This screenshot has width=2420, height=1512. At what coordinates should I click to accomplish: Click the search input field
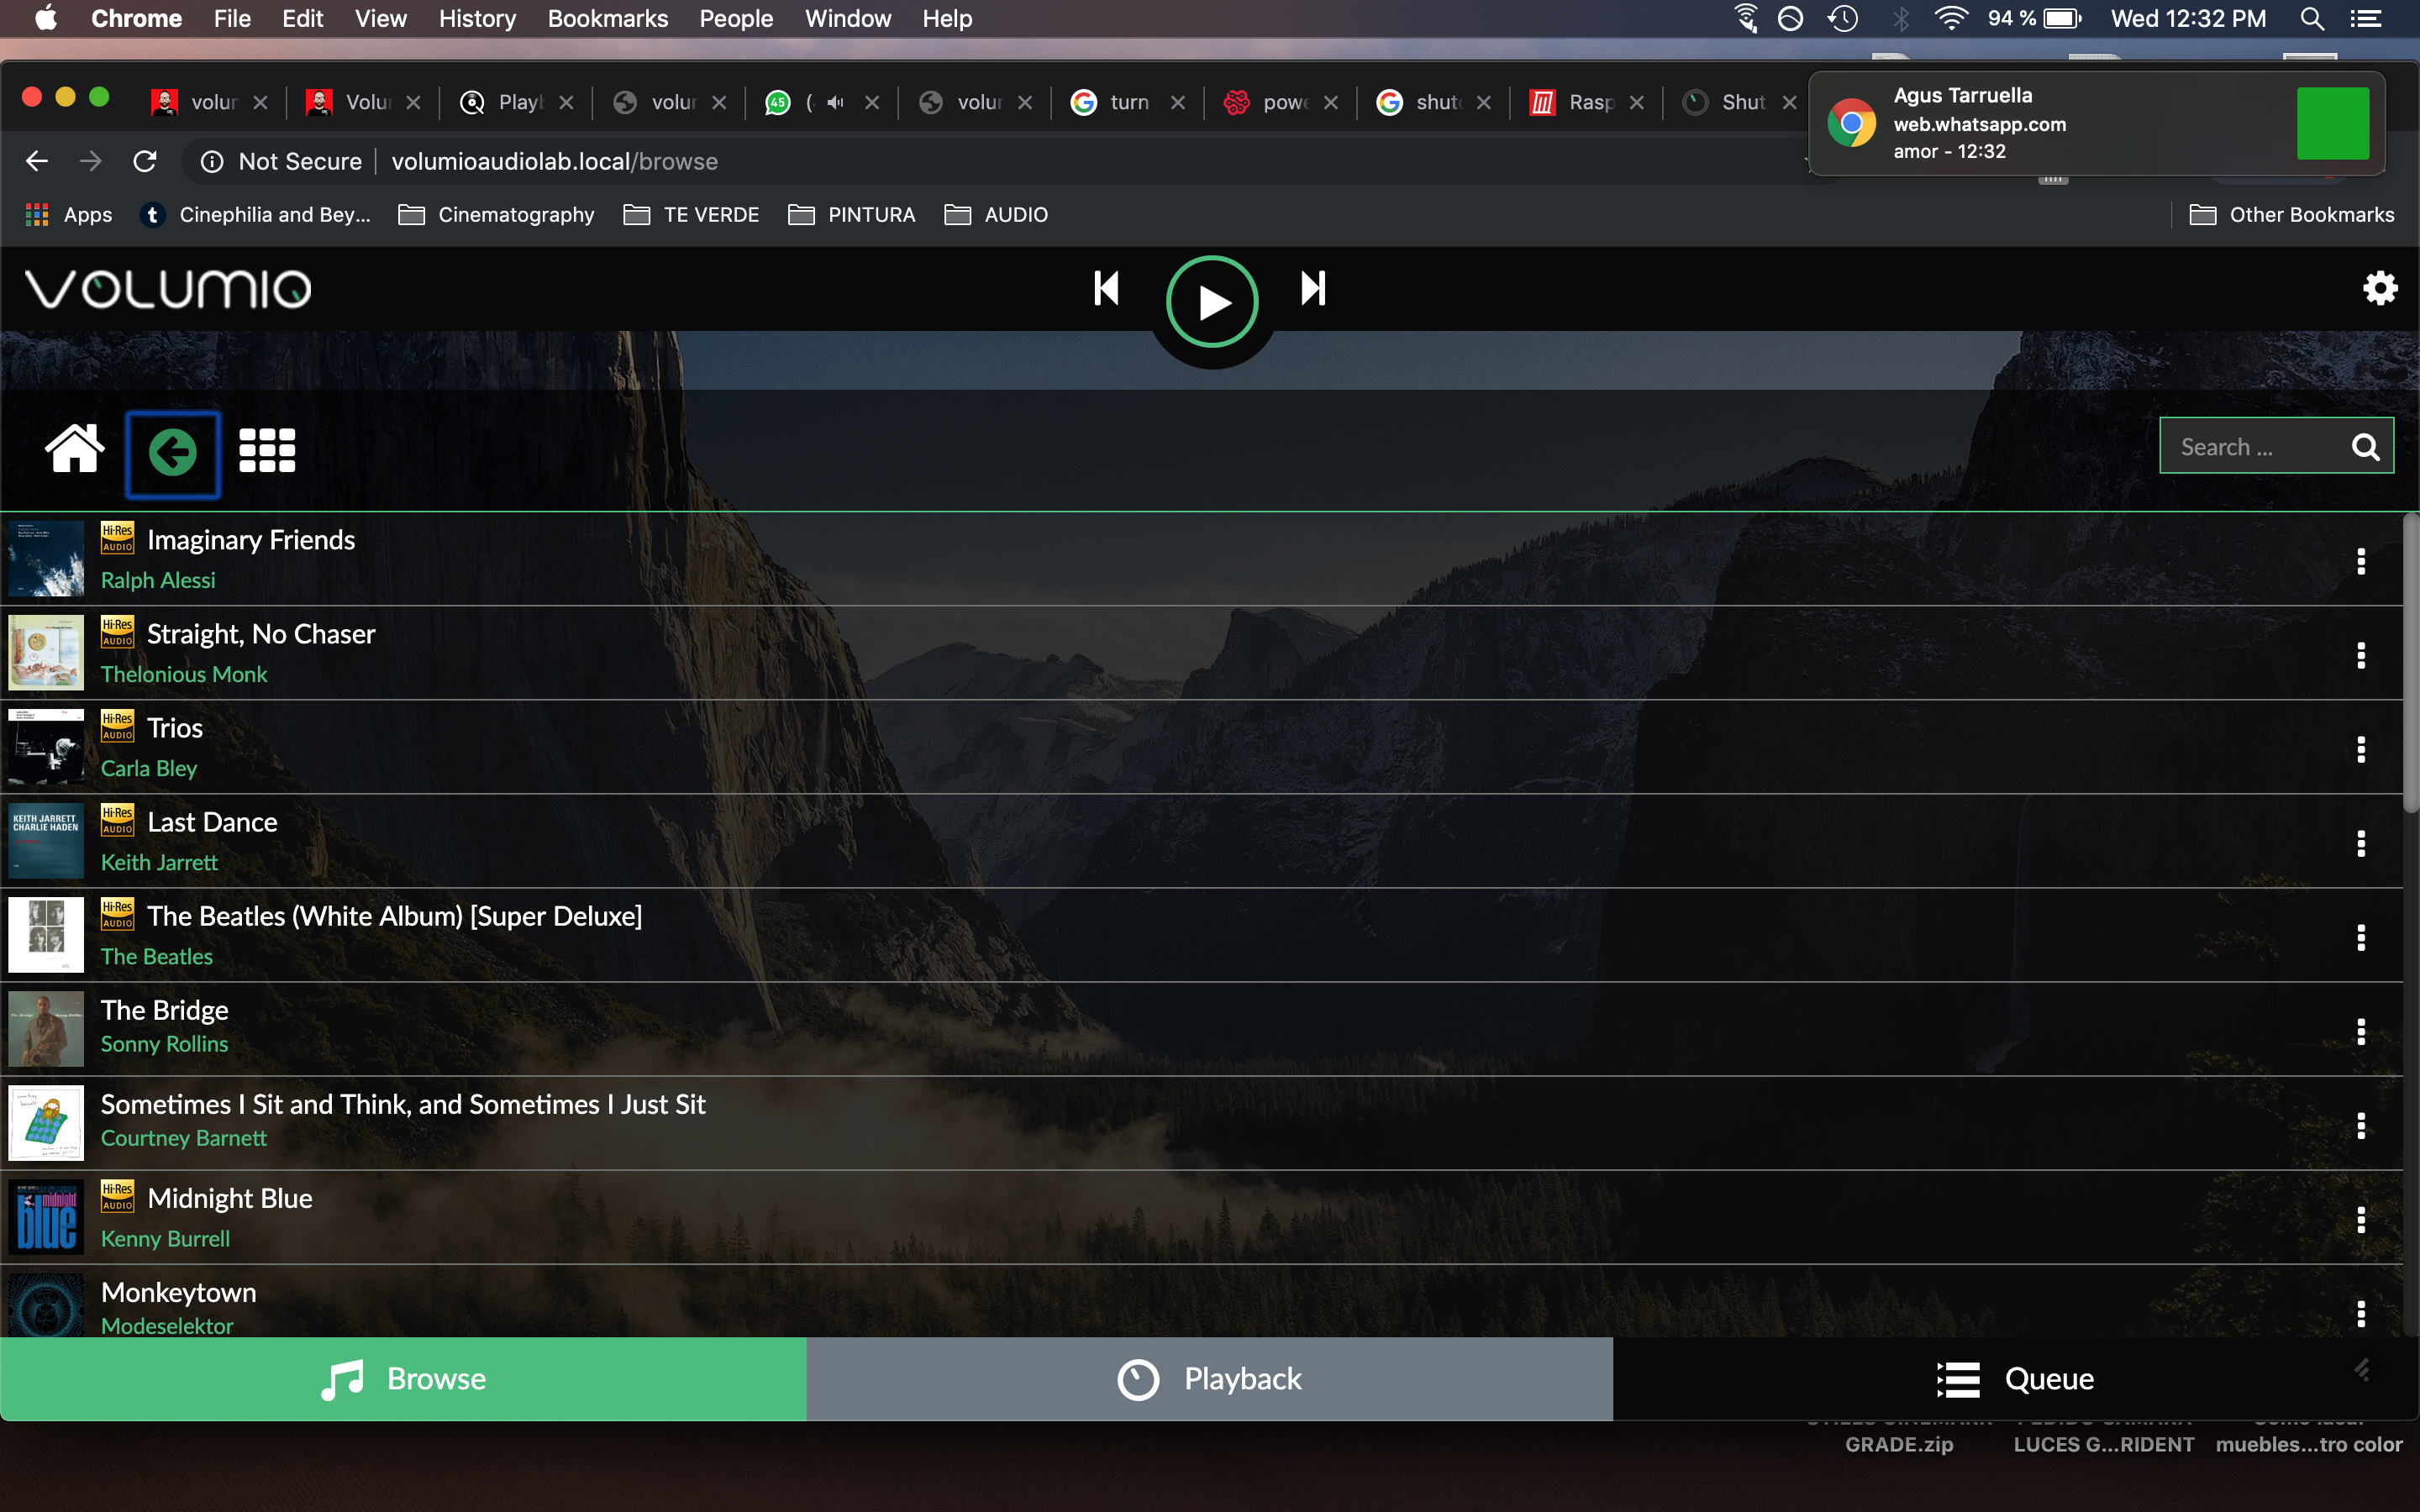(x=2258, y=446)
